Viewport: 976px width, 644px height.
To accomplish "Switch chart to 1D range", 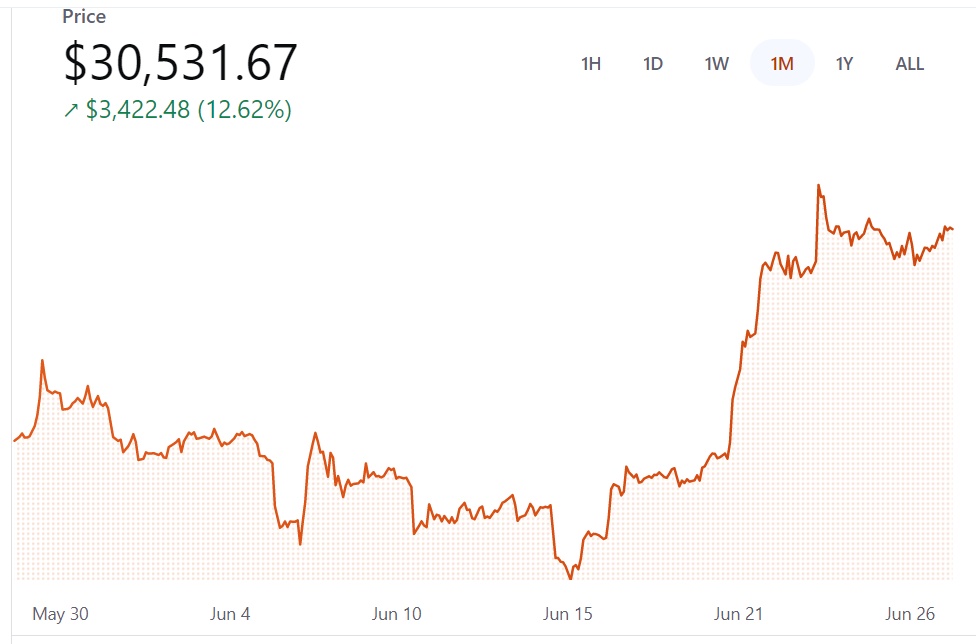I will coord(653,64).
